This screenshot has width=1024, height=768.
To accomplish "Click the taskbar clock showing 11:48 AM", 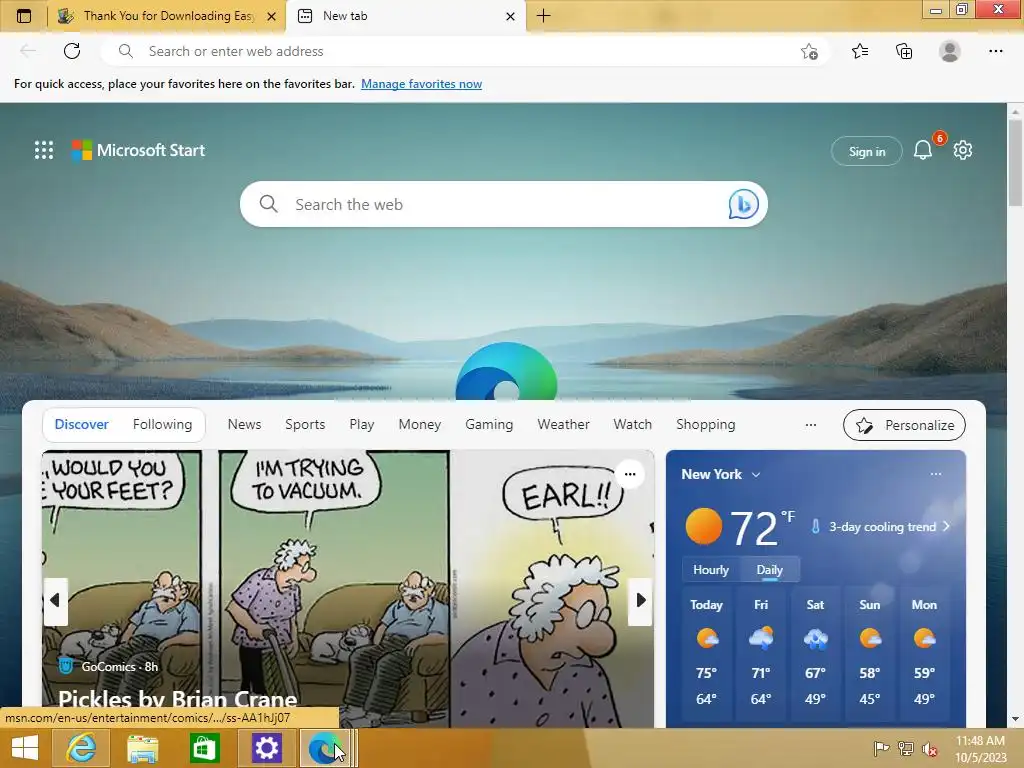I will point(980,748).
